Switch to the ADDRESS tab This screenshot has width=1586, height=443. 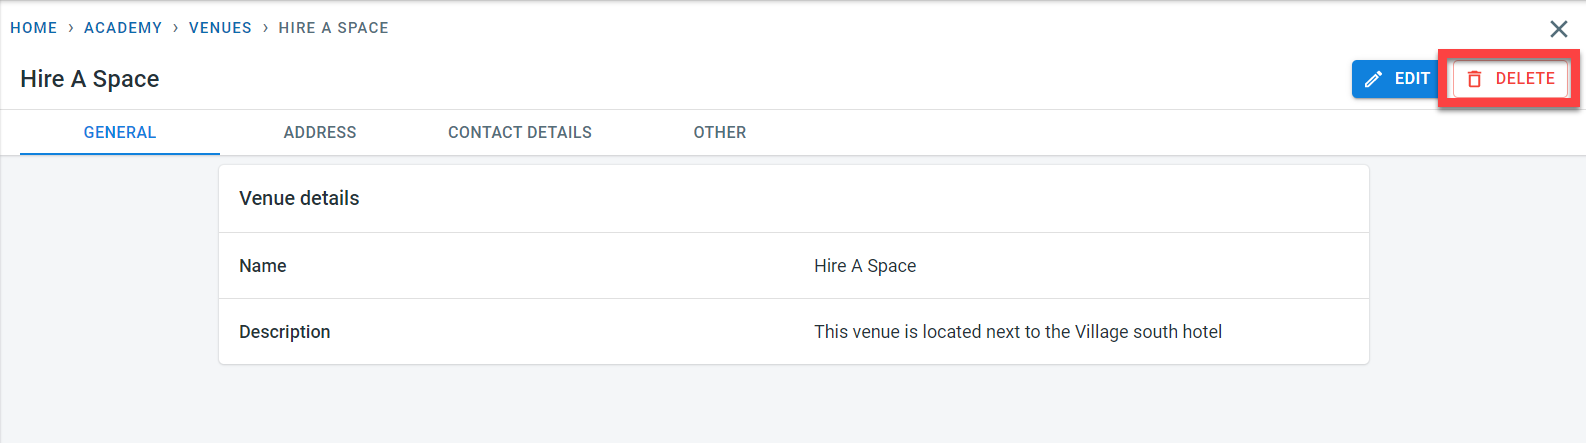tap(320, 132)
